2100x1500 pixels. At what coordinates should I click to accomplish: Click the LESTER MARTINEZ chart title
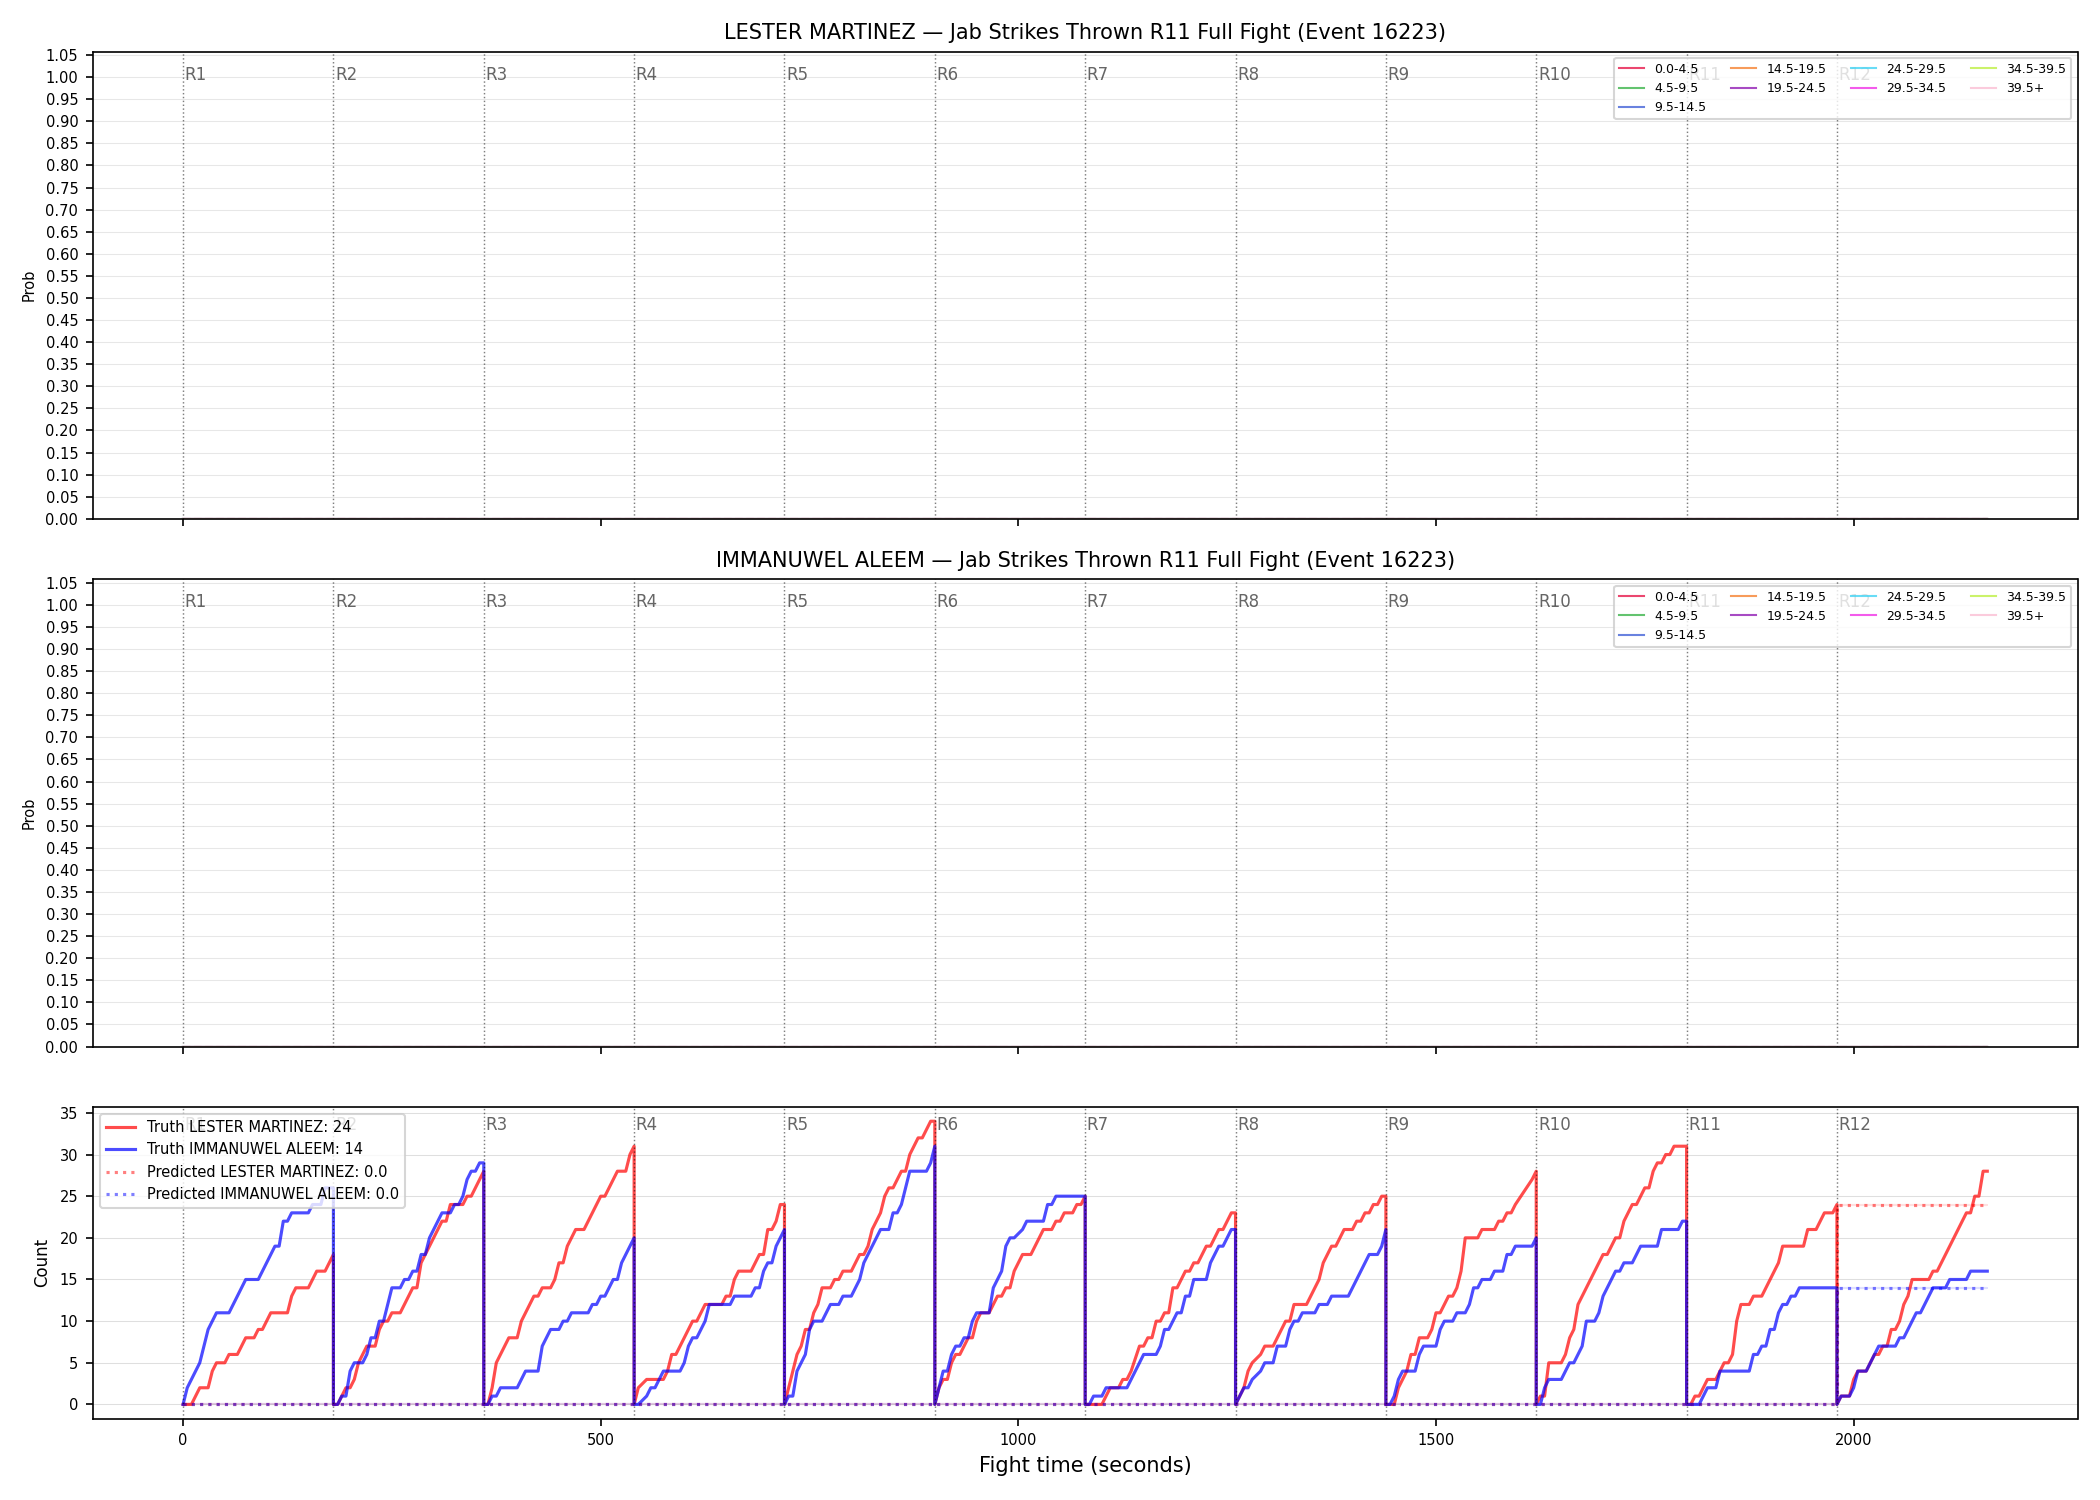[1085, 32]
